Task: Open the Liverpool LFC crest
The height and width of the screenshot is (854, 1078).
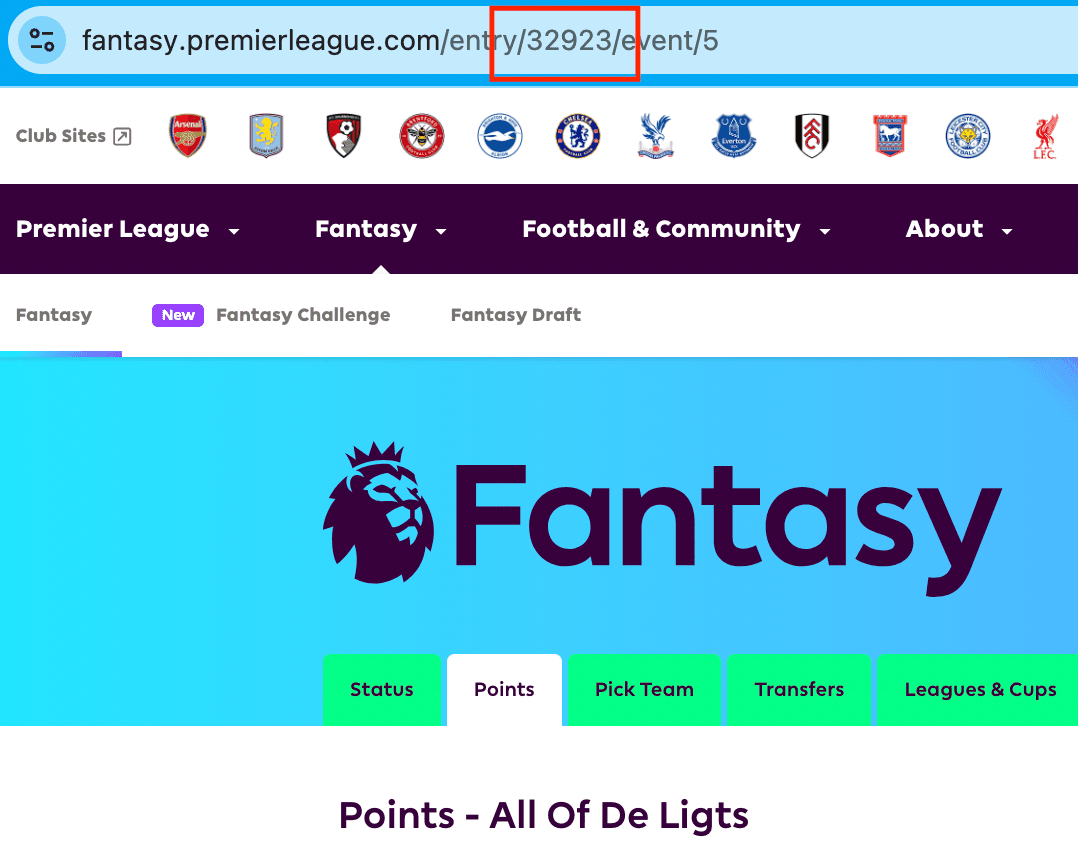Action: tap(1045, 137)
